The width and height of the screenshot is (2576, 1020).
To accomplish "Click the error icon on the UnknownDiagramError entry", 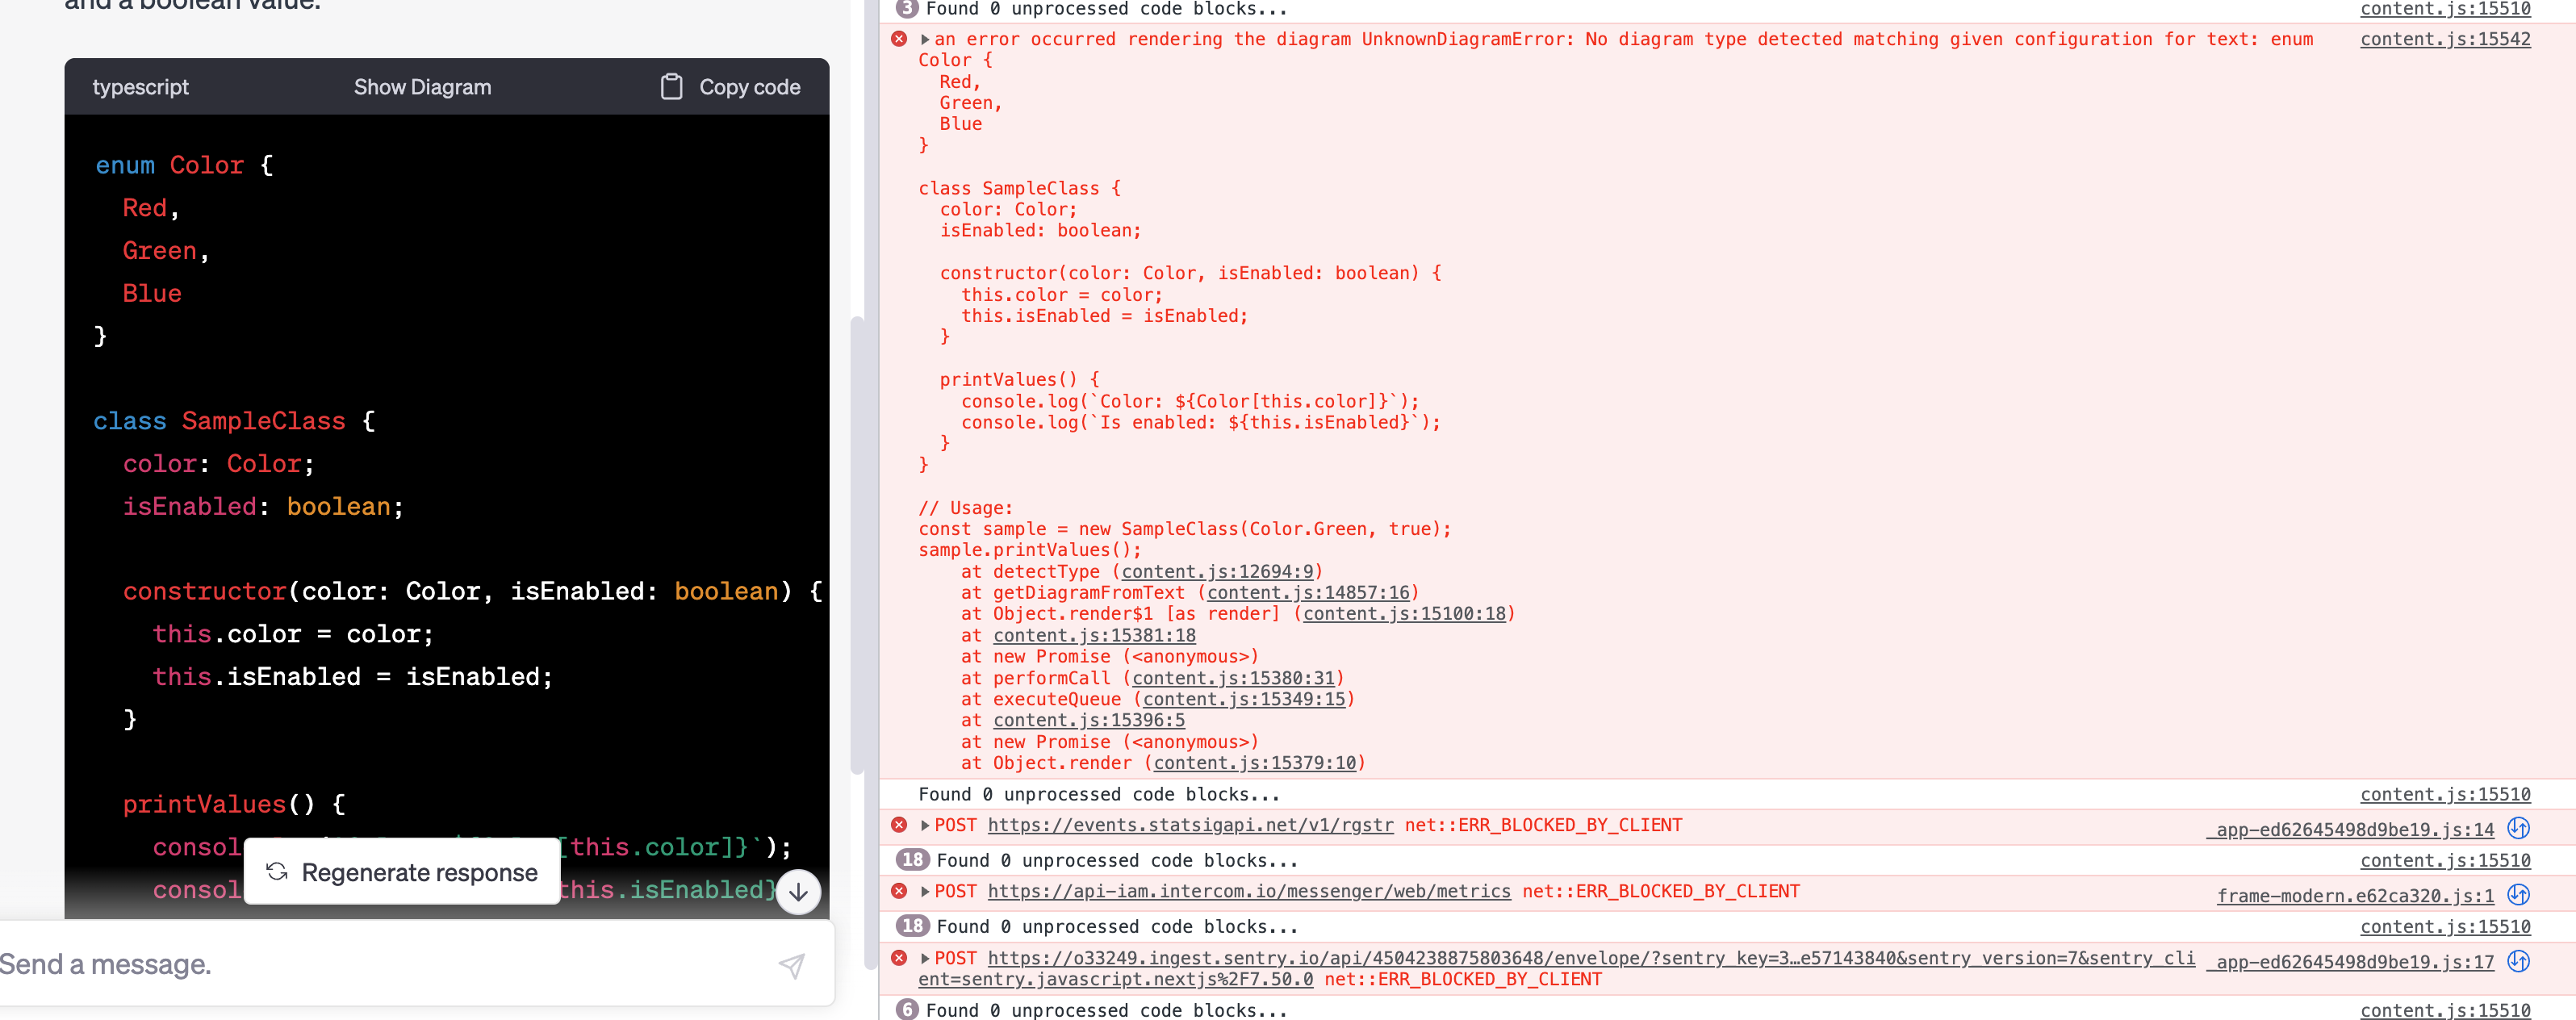I will click(x=899, y=38).
